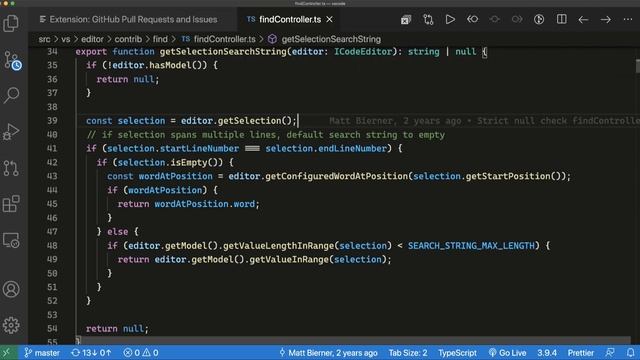Click the getSelectionSearchString breadcrumb
This screenshot has width=640, height=360.
[x=331, y=39]
